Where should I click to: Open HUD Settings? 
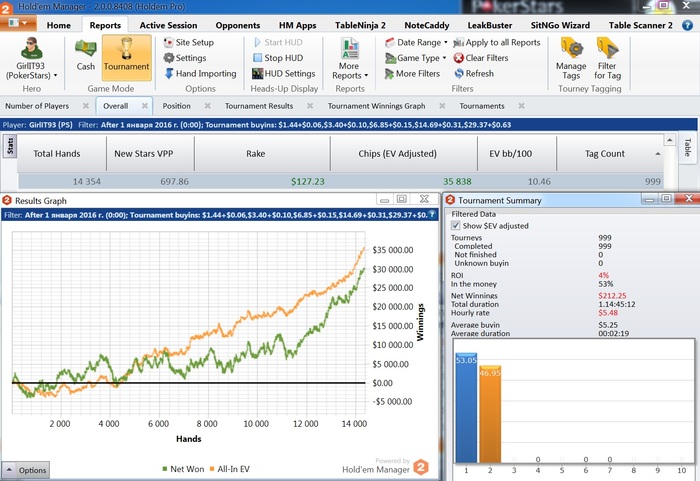point(284,74)
